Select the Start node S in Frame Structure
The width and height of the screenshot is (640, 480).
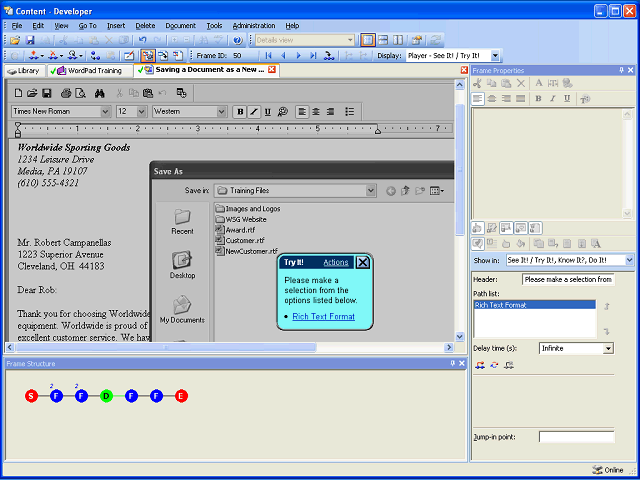click(31, 396)
